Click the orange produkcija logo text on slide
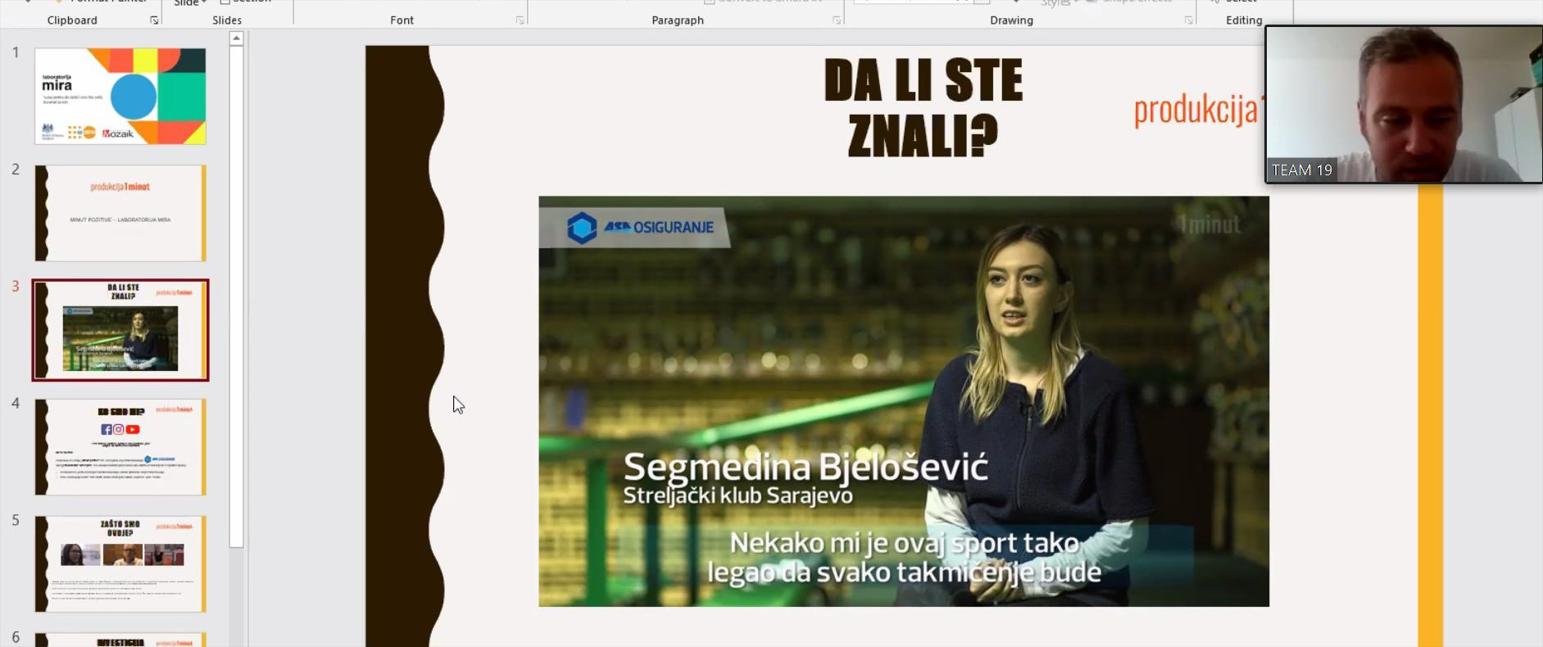The height and width of the screenshot is (647, 1543). click(x=1198, y=110)
